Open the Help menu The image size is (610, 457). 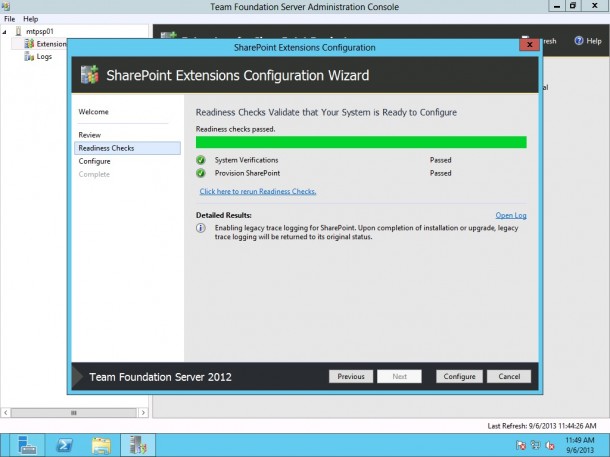pyautogui.click(x=30, y=19)
